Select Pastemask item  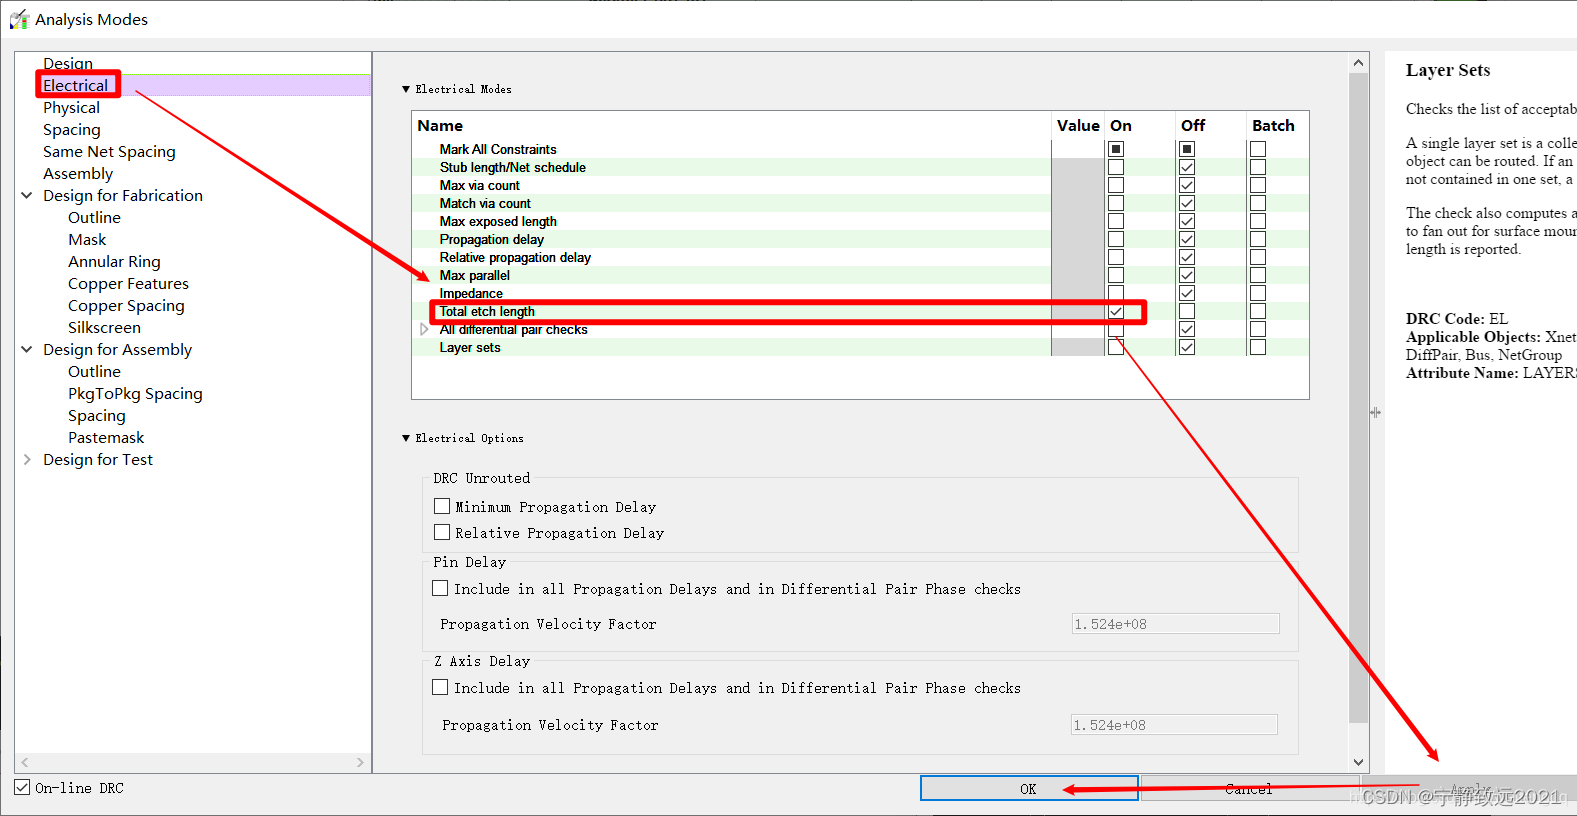[106, 438]
